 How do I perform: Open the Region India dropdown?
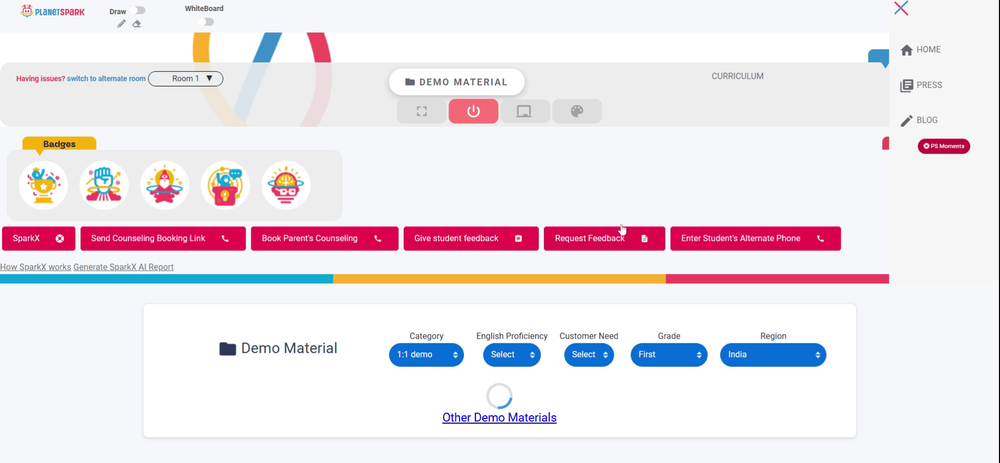point(773,355)
